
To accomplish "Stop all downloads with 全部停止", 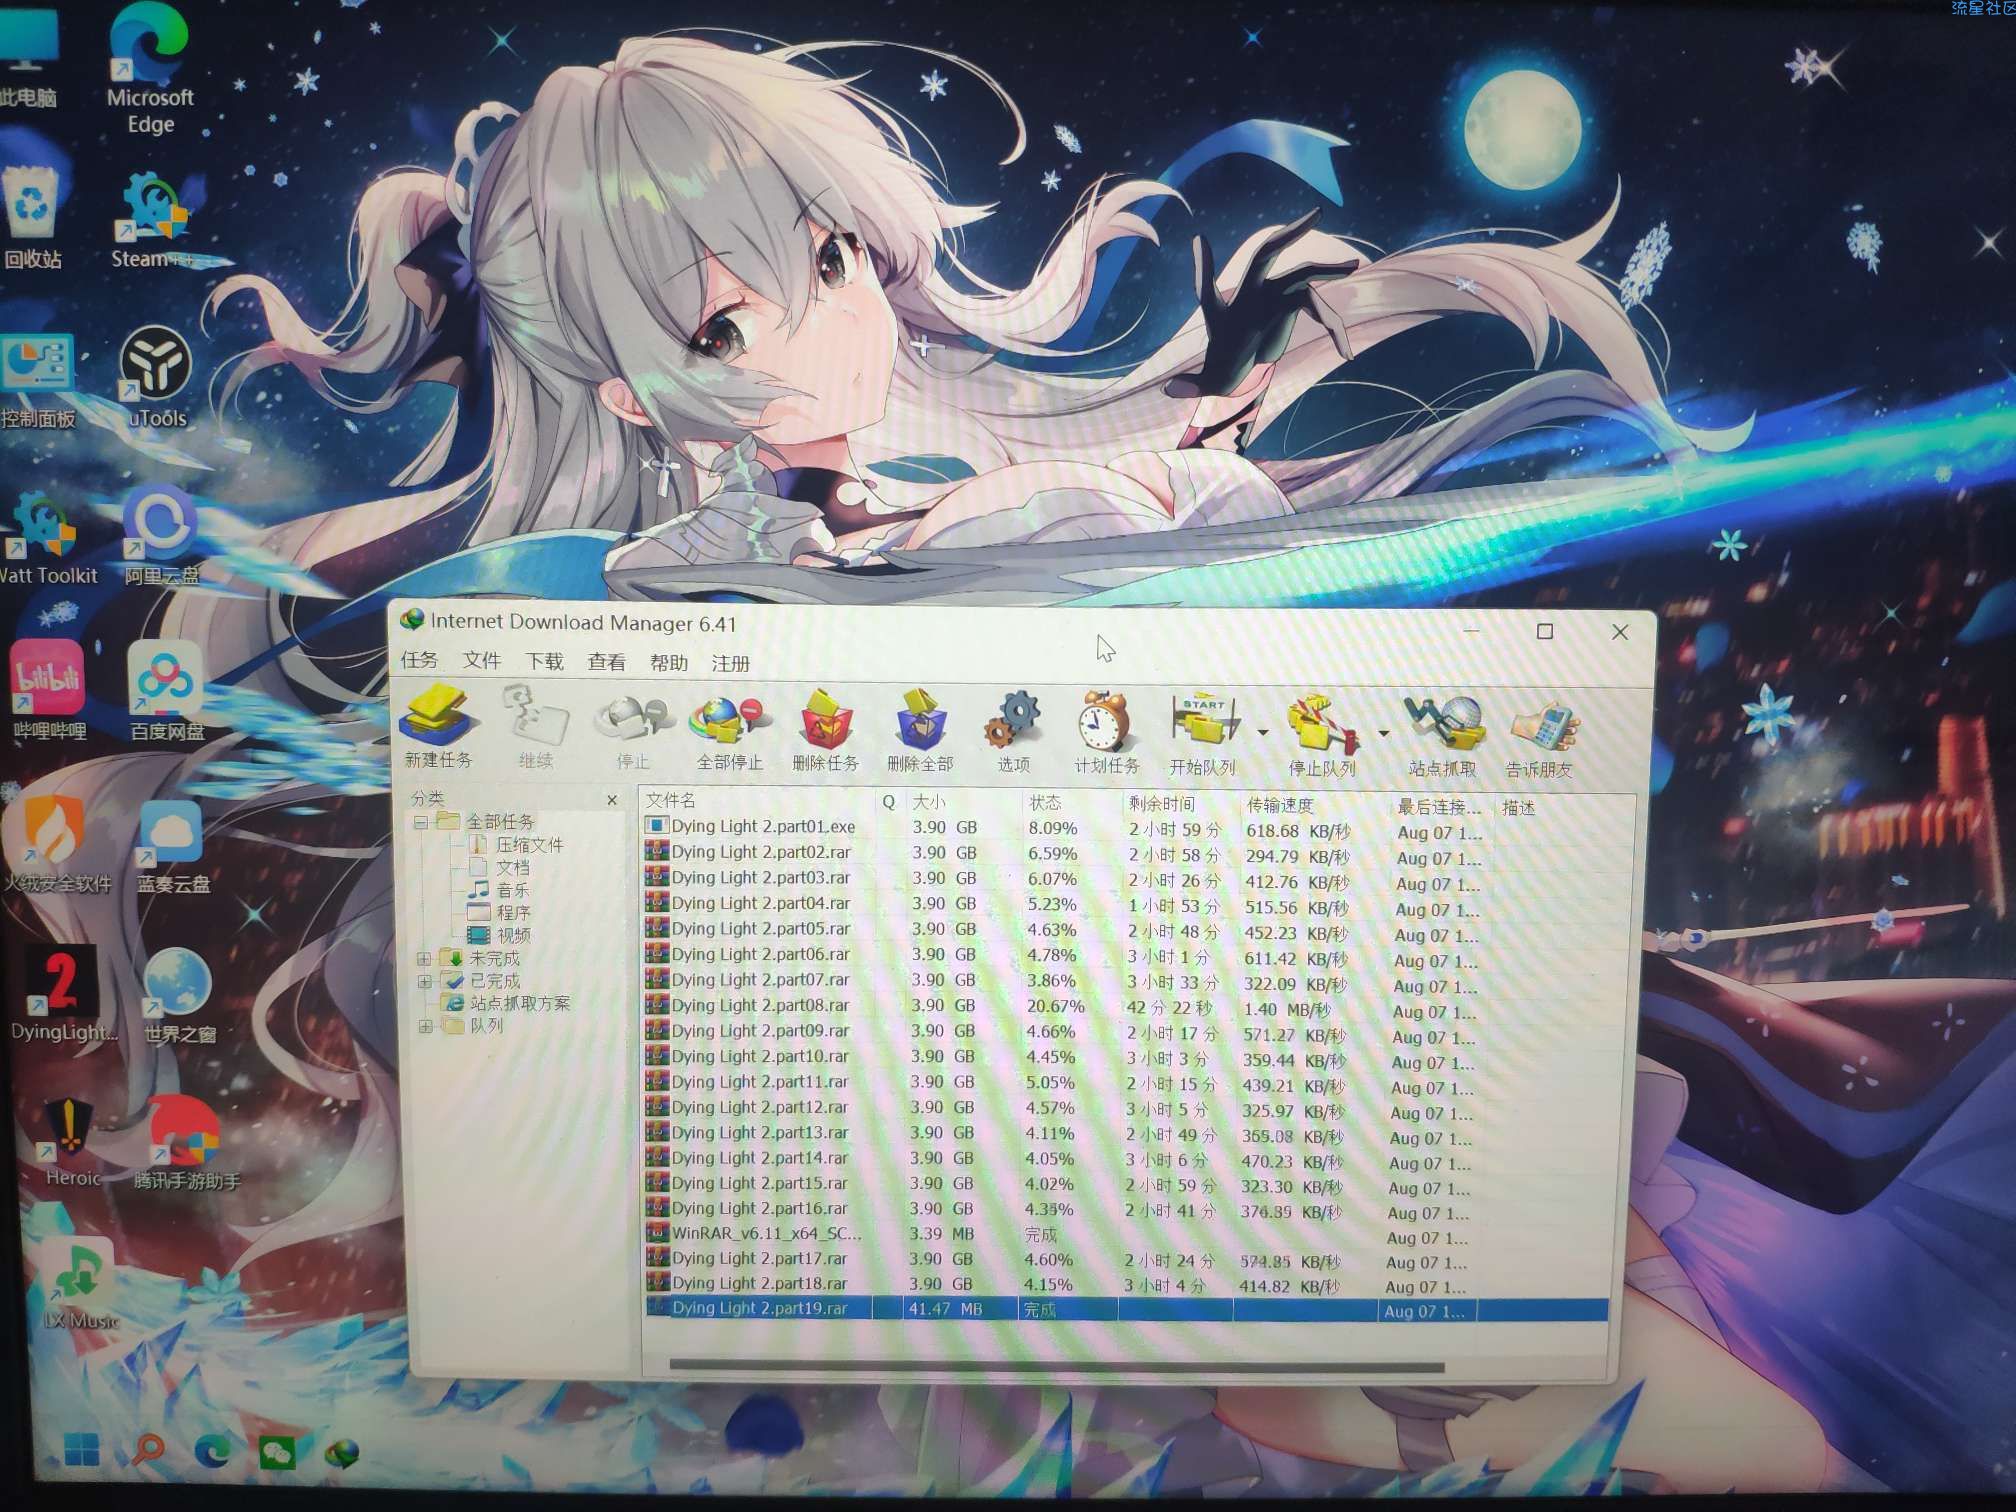I will [x=729, y=730].
